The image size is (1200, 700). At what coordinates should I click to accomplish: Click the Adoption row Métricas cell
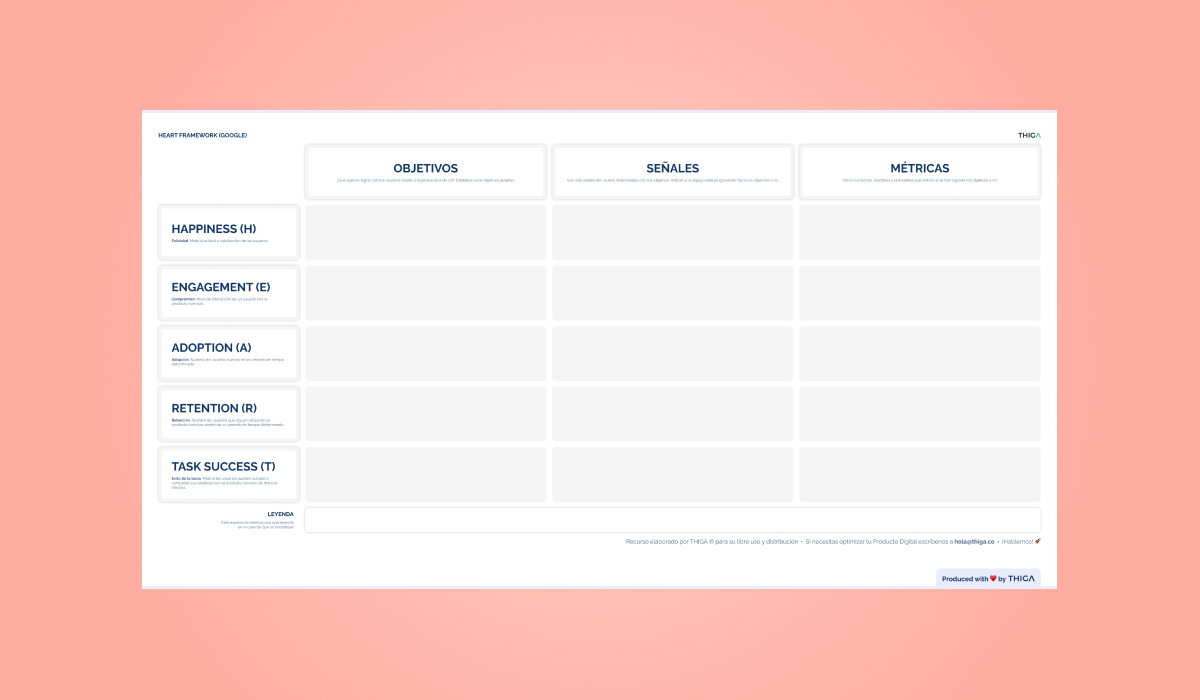click(920, 354)
